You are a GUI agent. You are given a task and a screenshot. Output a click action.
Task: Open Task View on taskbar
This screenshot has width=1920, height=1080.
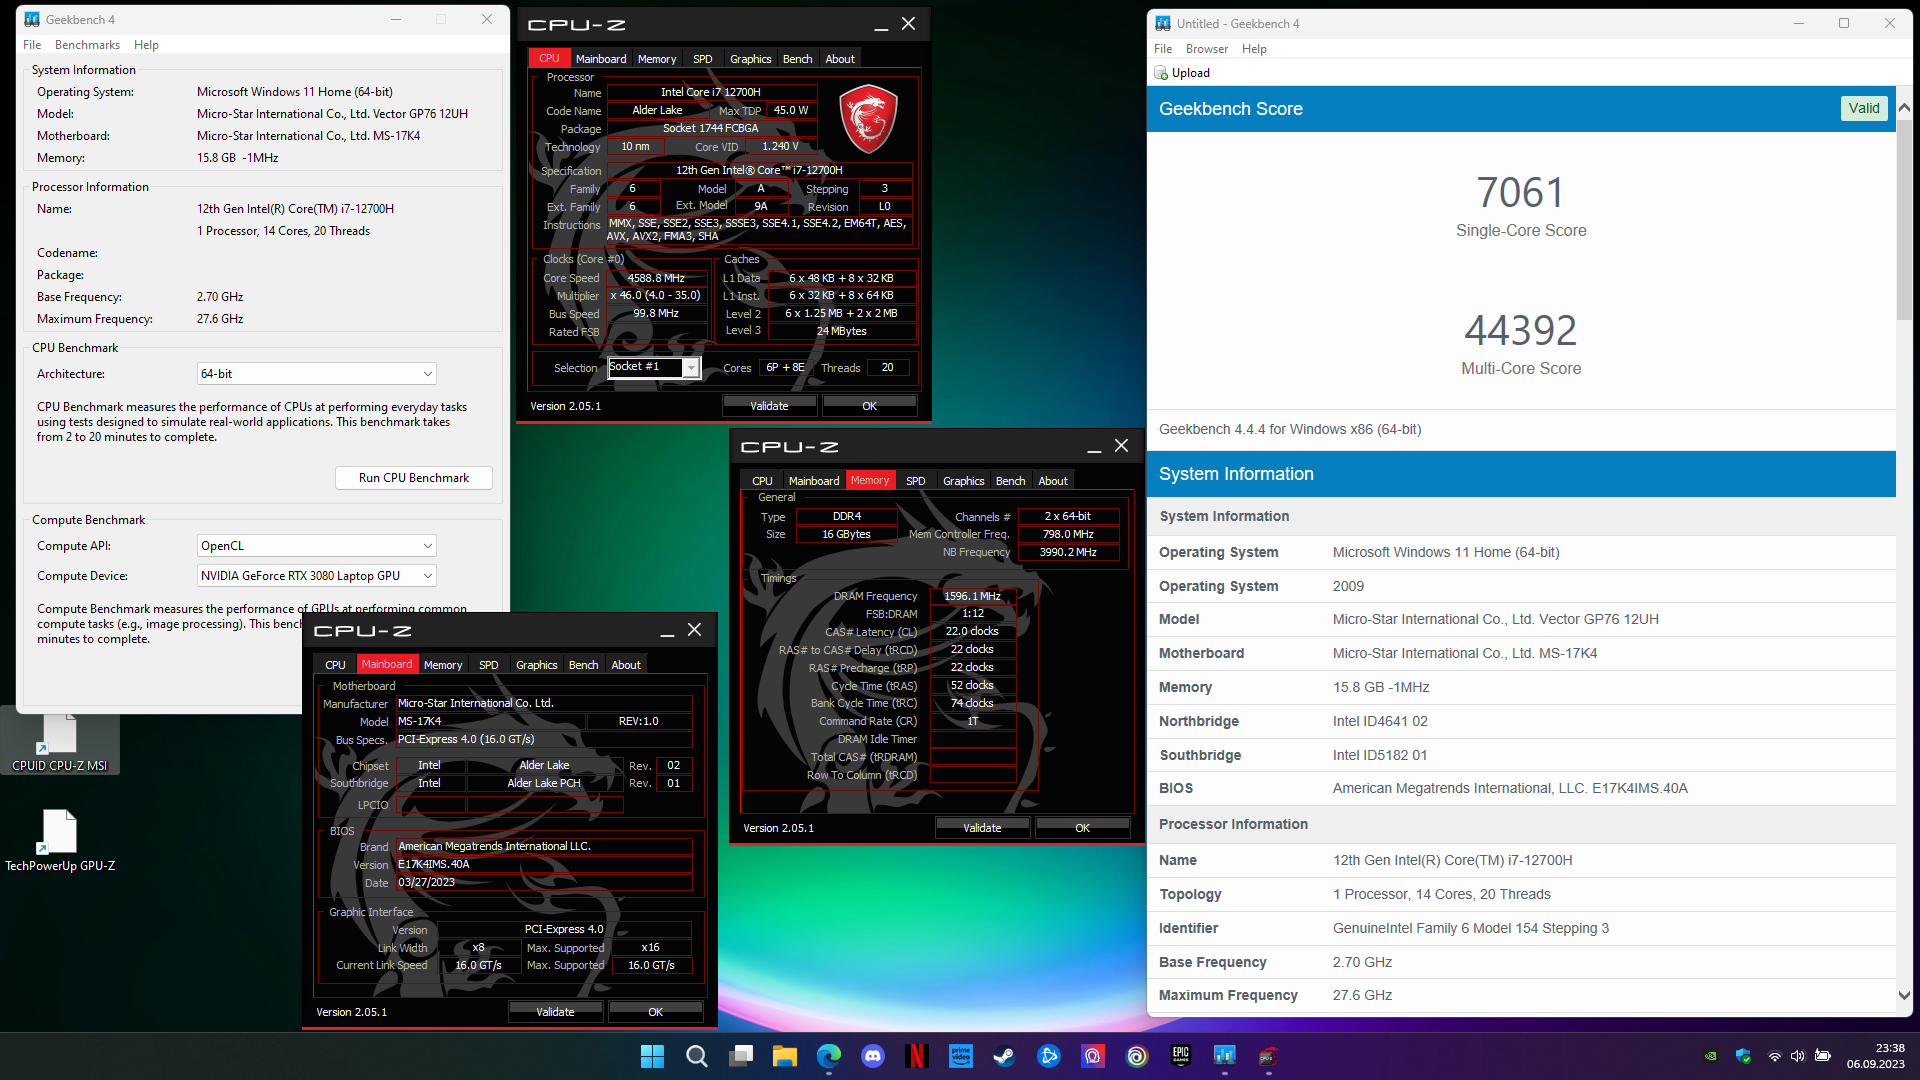point(741,1056)
